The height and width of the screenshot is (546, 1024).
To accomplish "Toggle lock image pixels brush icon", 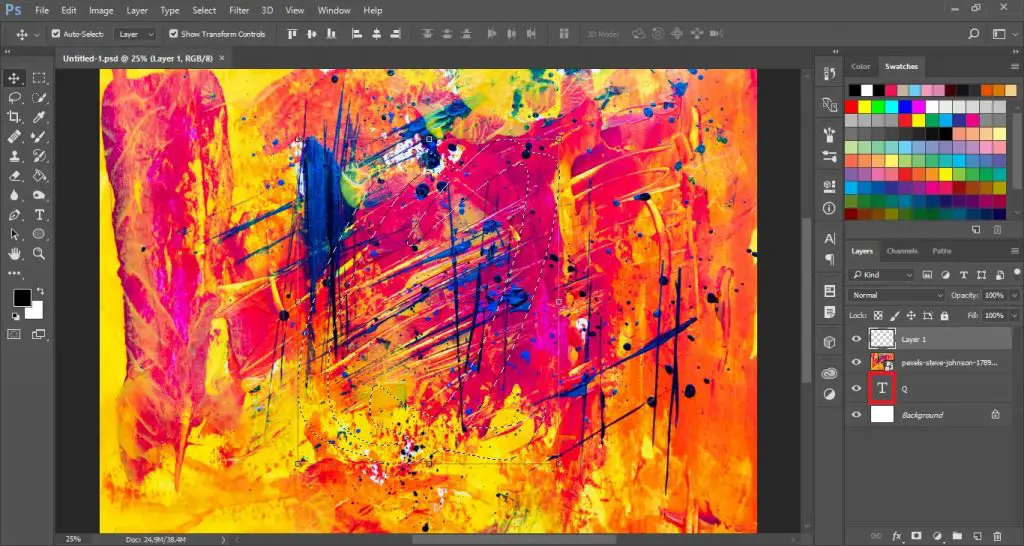I will (x=895, y=315).
